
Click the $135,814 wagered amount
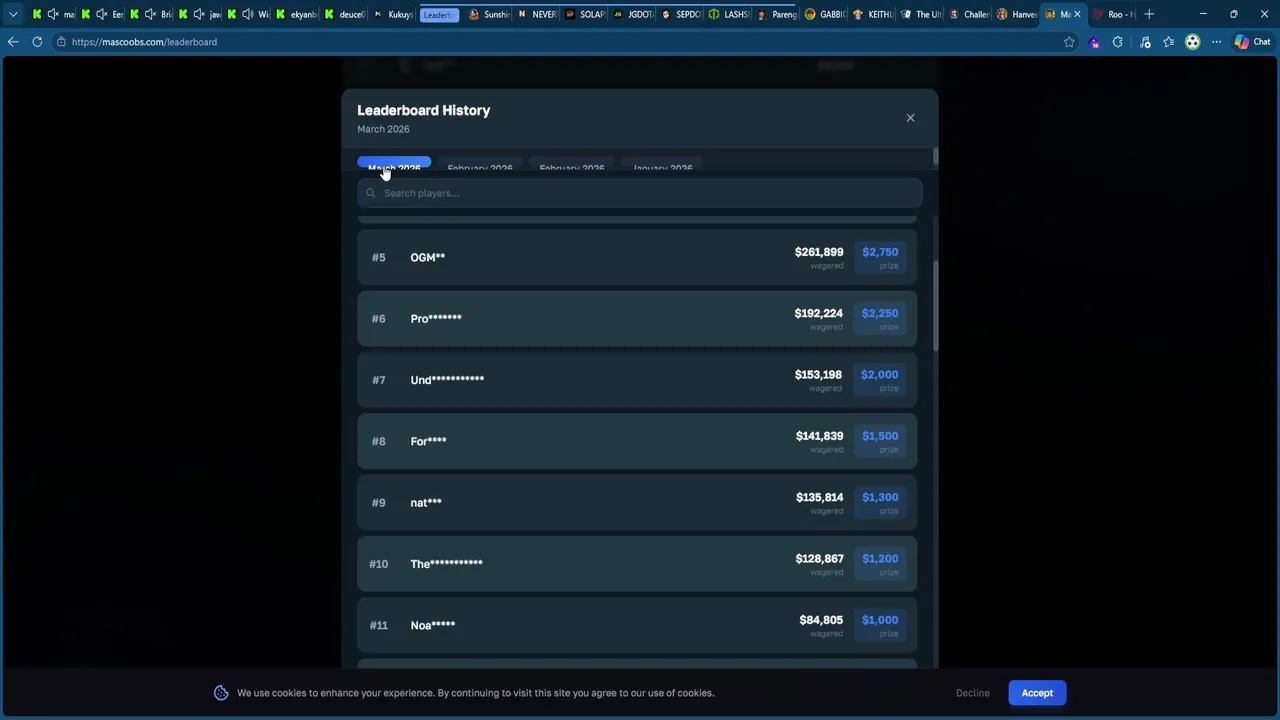click(819, 497)
